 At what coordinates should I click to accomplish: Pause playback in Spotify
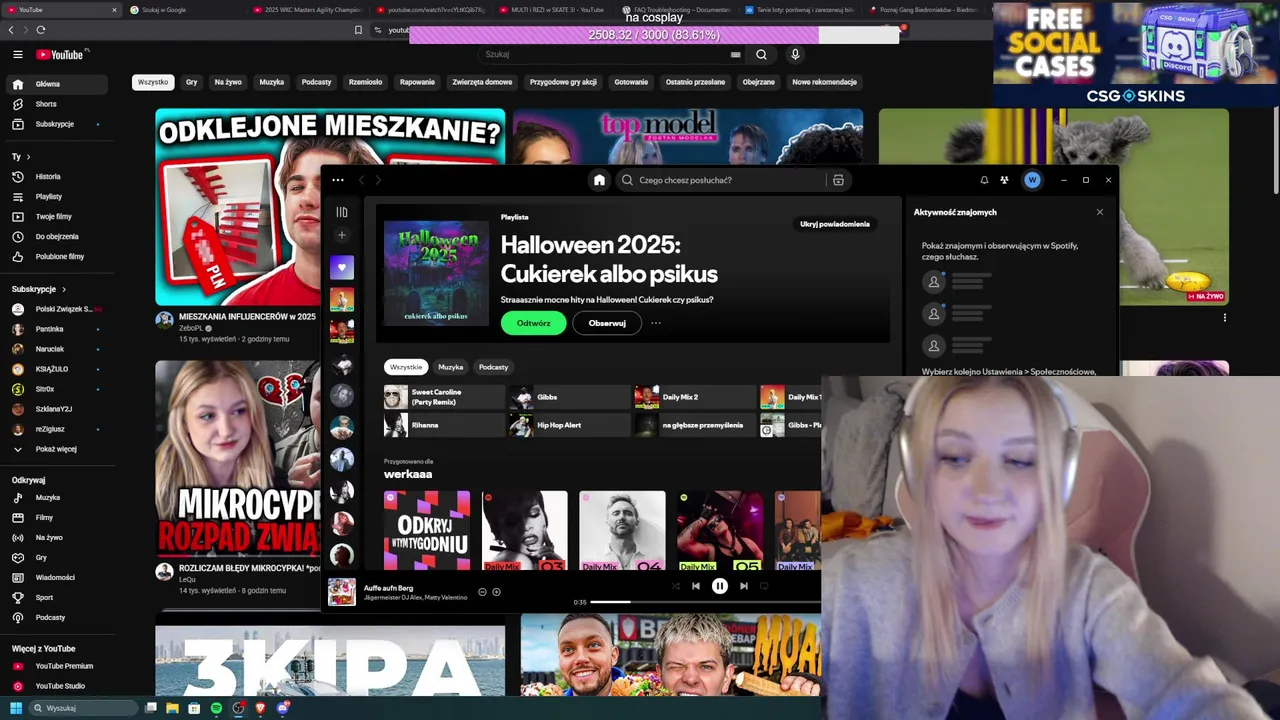[x=719, y=586]
